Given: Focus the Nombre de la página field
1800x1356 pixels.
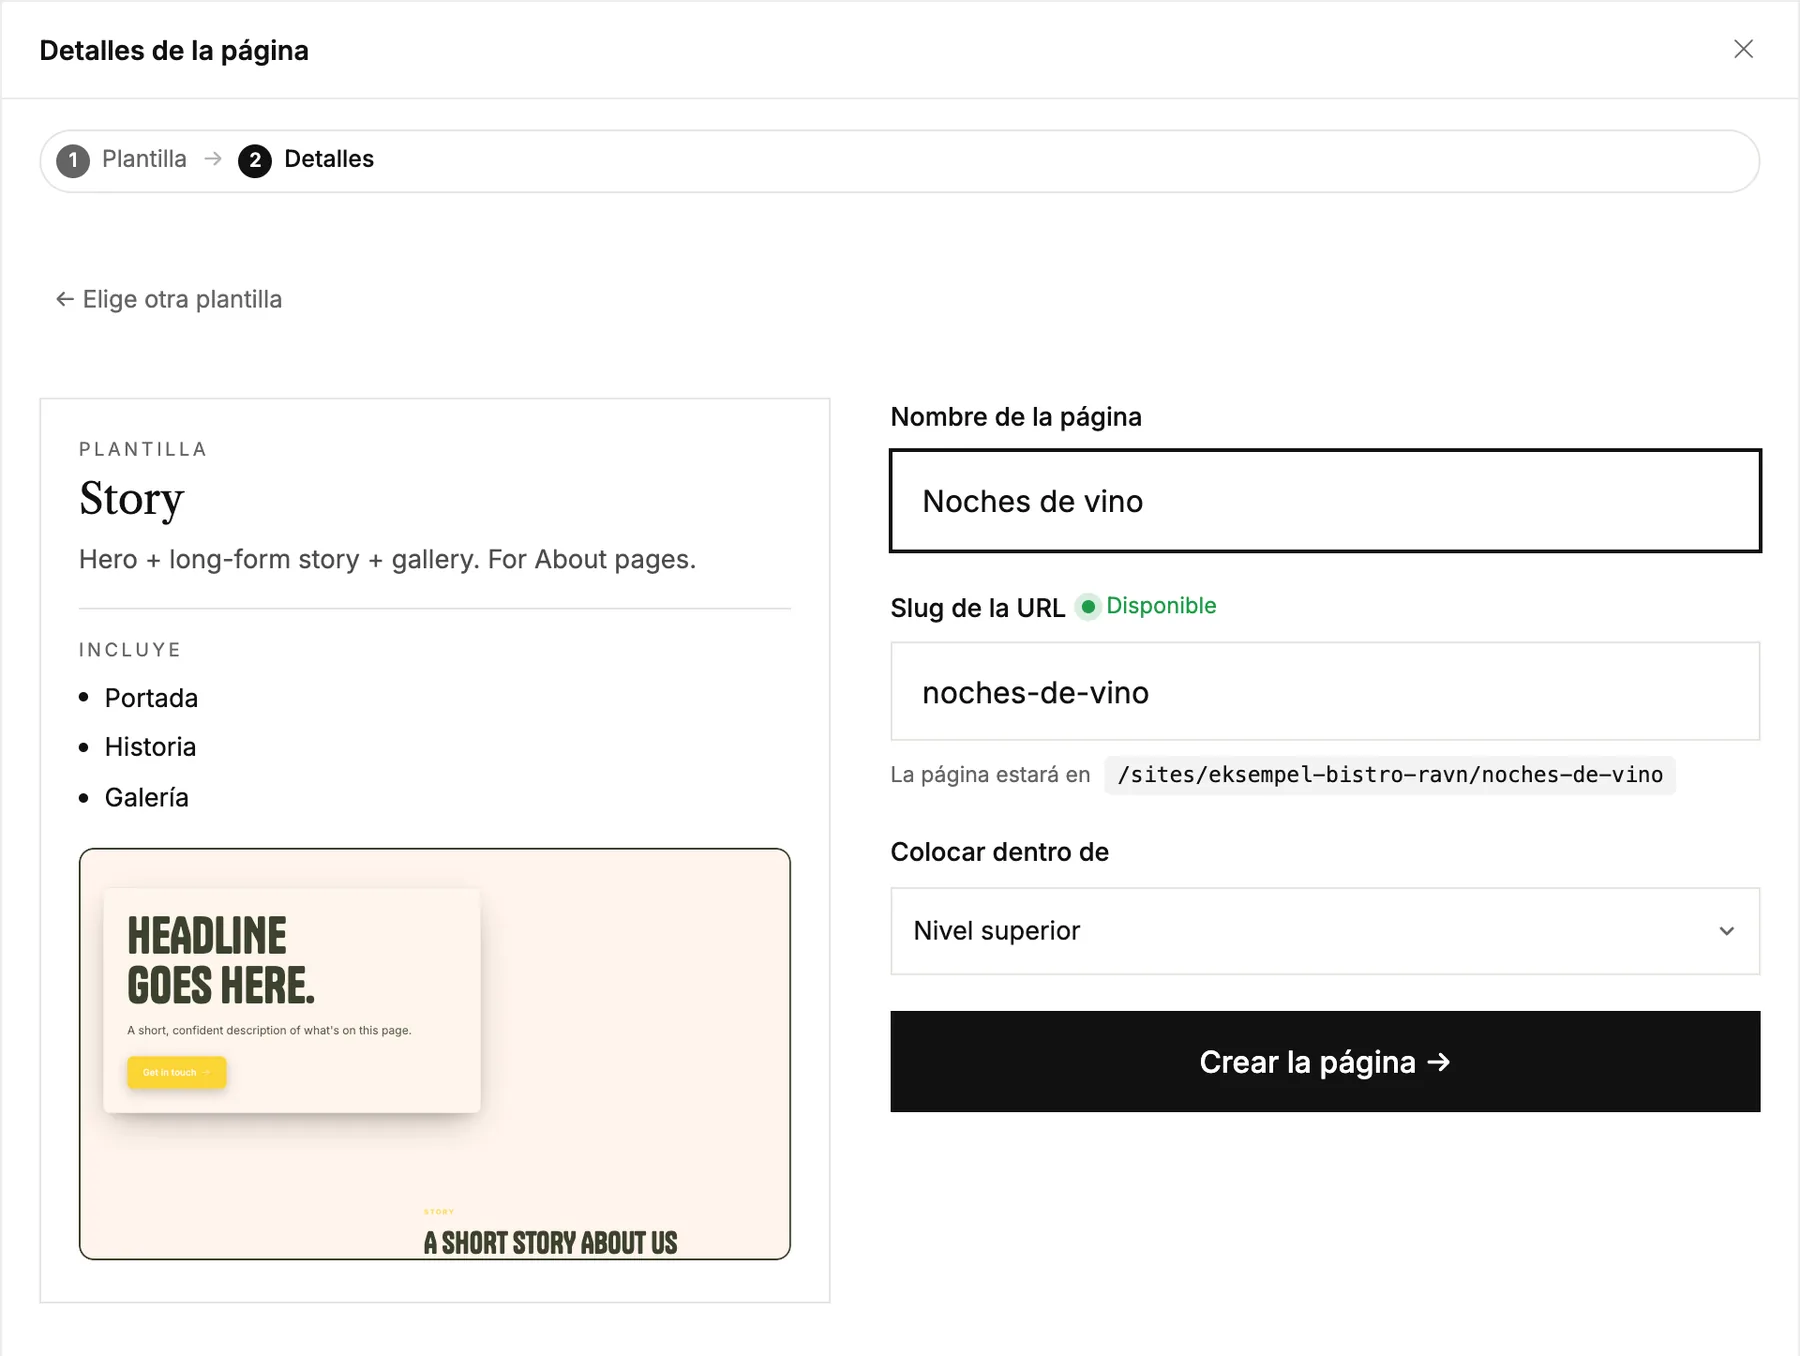Looking at the screenshot, I should click(x=1325, y=501).
